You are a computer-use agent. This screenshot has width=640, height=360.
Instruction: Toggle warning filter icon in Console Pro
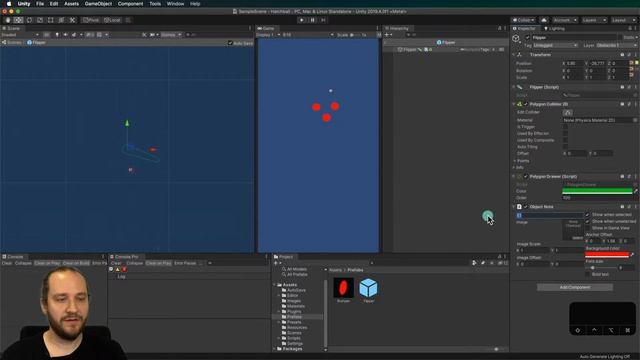[x=118, y=269]
